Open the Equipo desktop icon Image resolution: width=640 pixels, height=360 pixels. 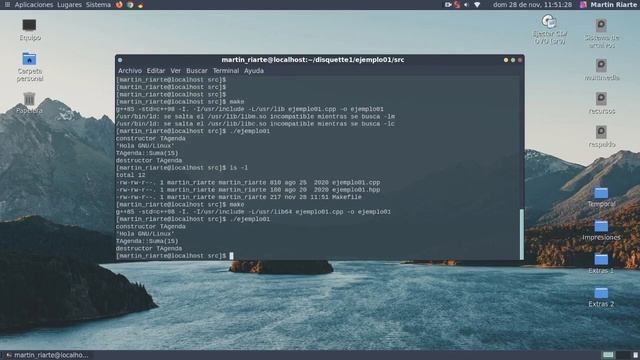point(29,26)
